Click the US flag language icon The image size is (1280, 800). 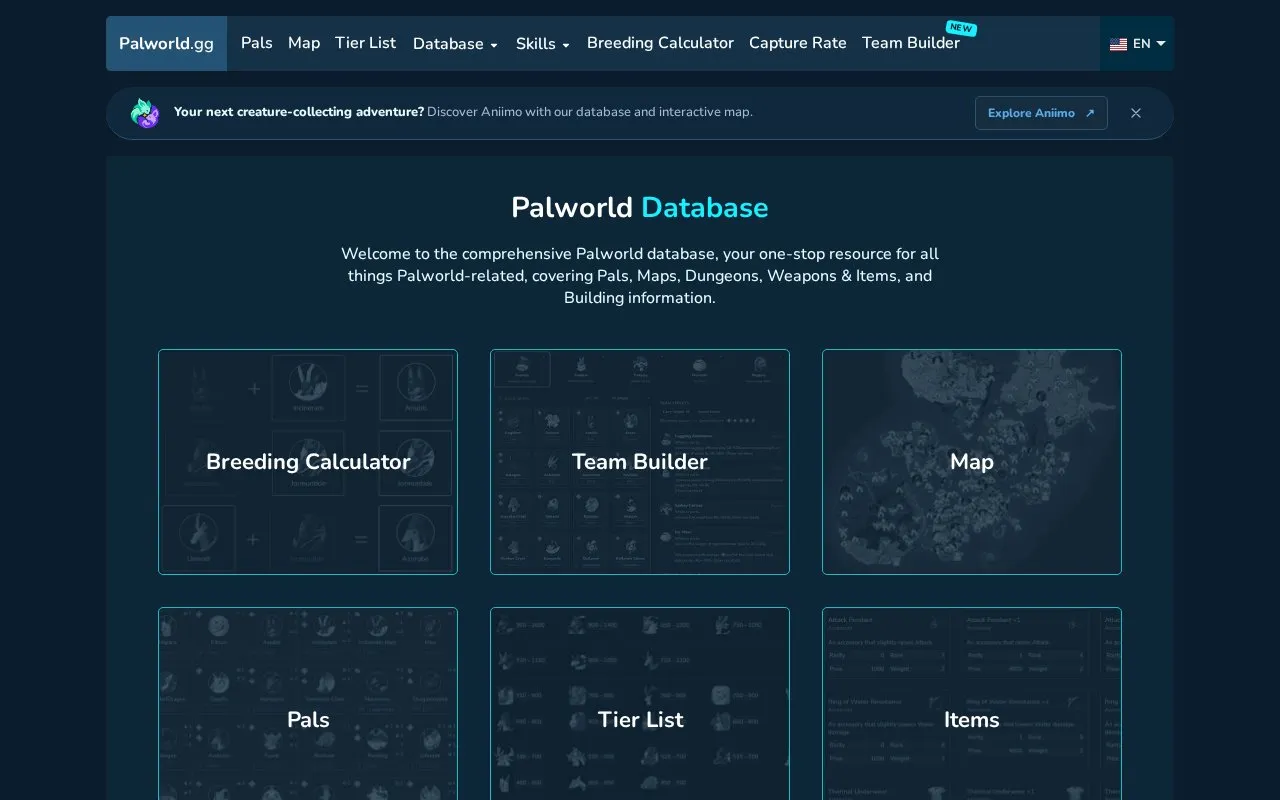(x=1118, y=44)
